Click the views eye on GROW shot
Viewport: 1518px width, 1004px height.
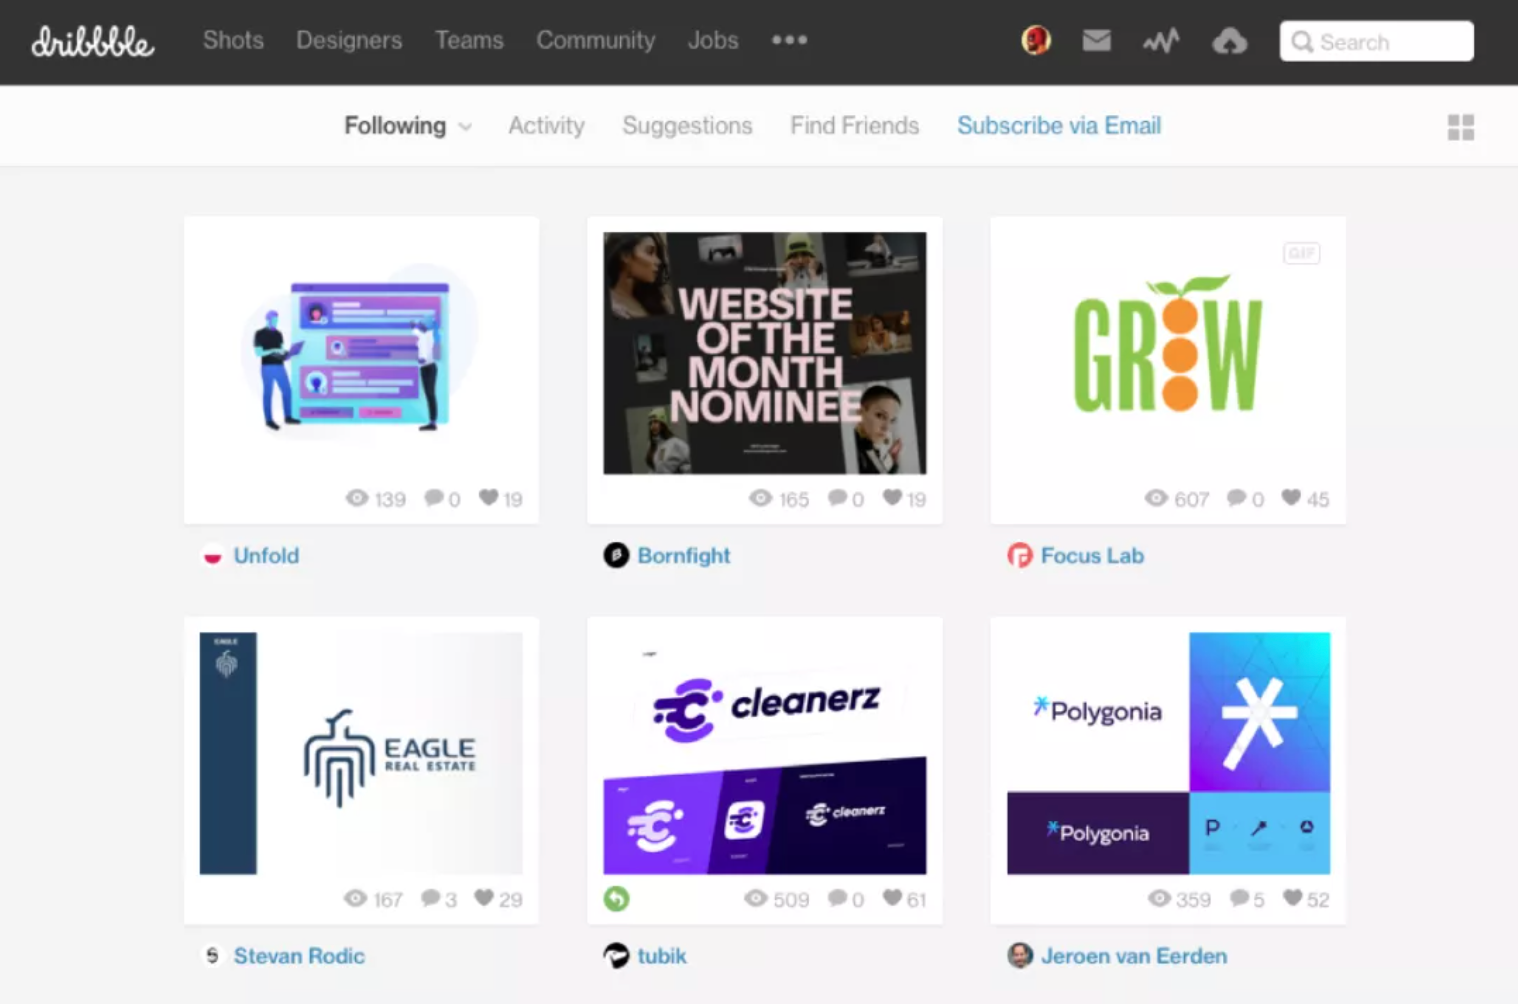click(1156, 498)
